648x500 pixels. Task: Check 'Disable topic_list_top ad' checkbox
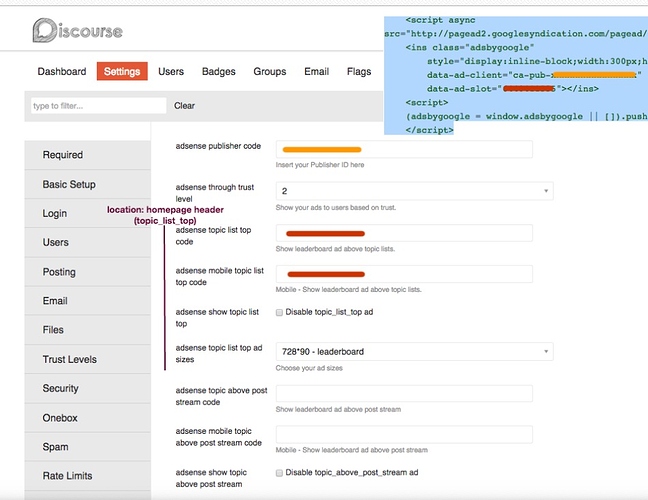pos(279,312)
